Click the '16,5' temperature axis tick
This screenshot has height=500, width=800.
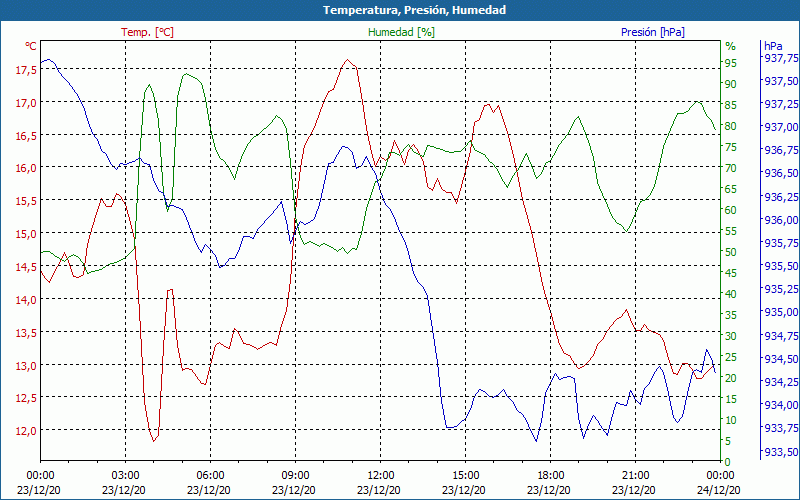pyautogui.click(x=26, y=136)
